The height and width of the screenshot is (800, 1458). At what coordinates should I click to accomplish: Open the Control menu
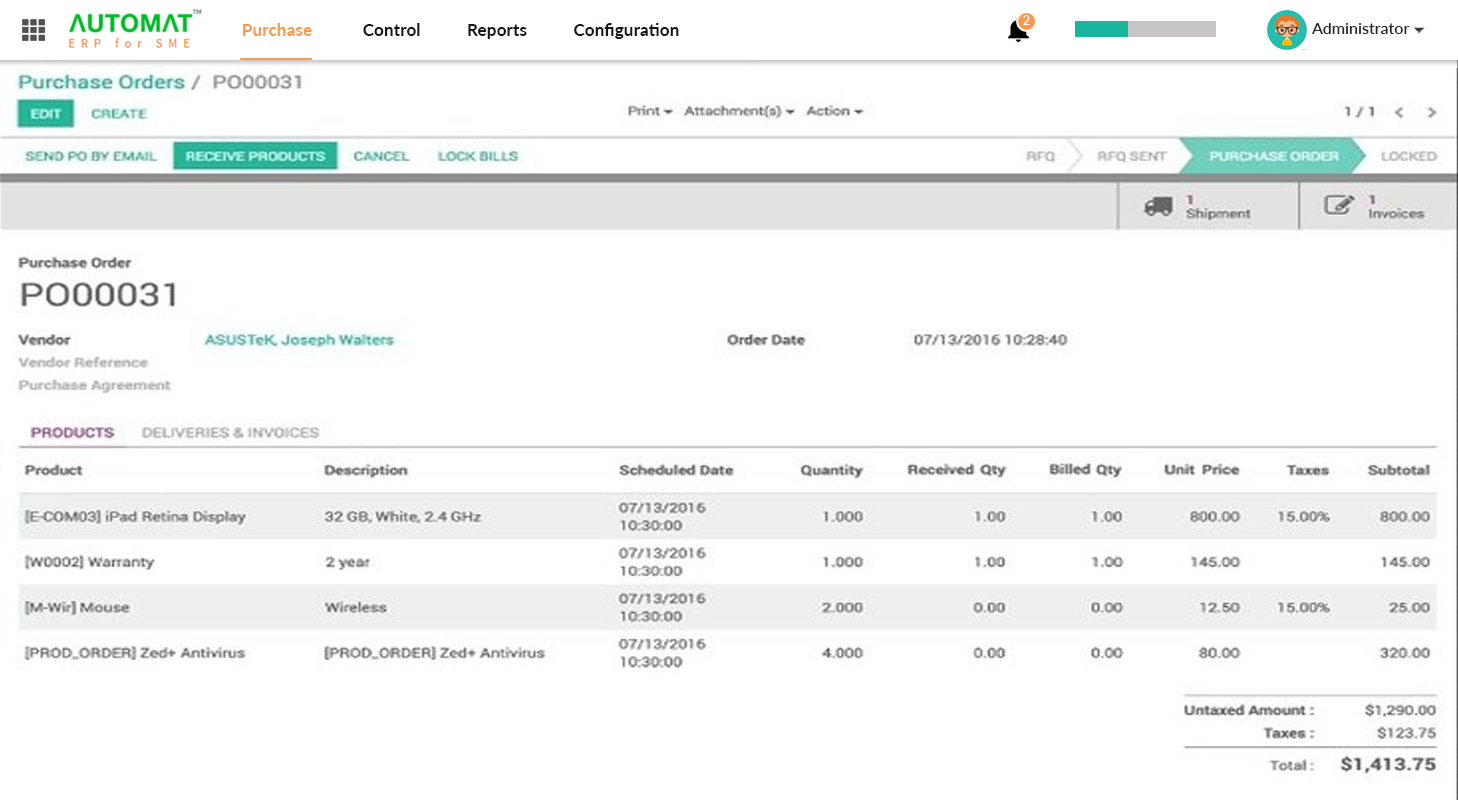(391, 30)
